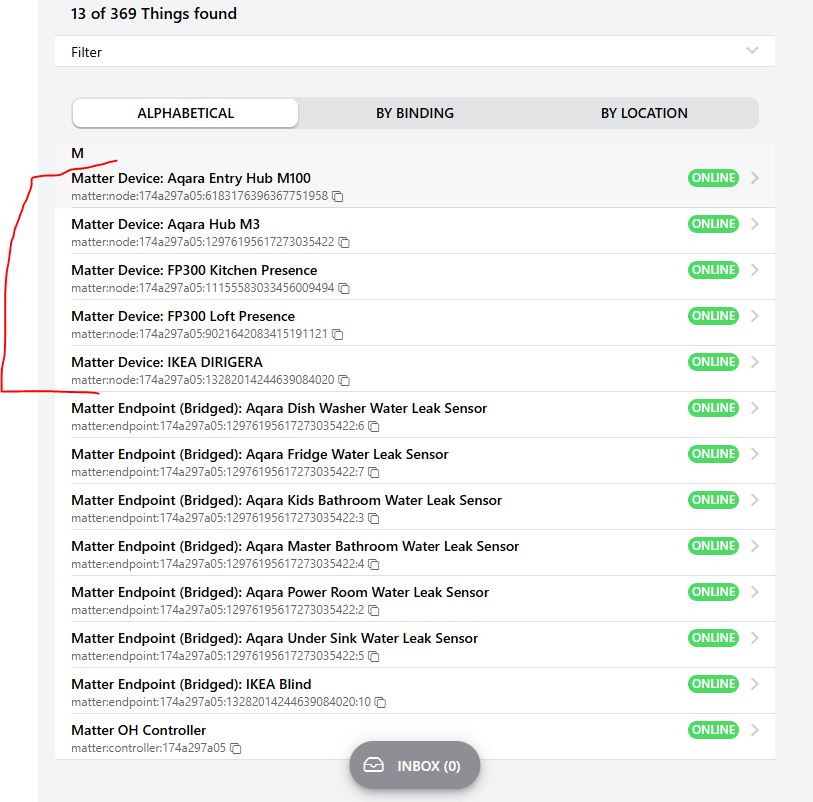Screen dimensions: 813x802
Task: Open Dish Washer Leak Sensor via chevron
Action: pyautogui.click(x=755, y=408)
